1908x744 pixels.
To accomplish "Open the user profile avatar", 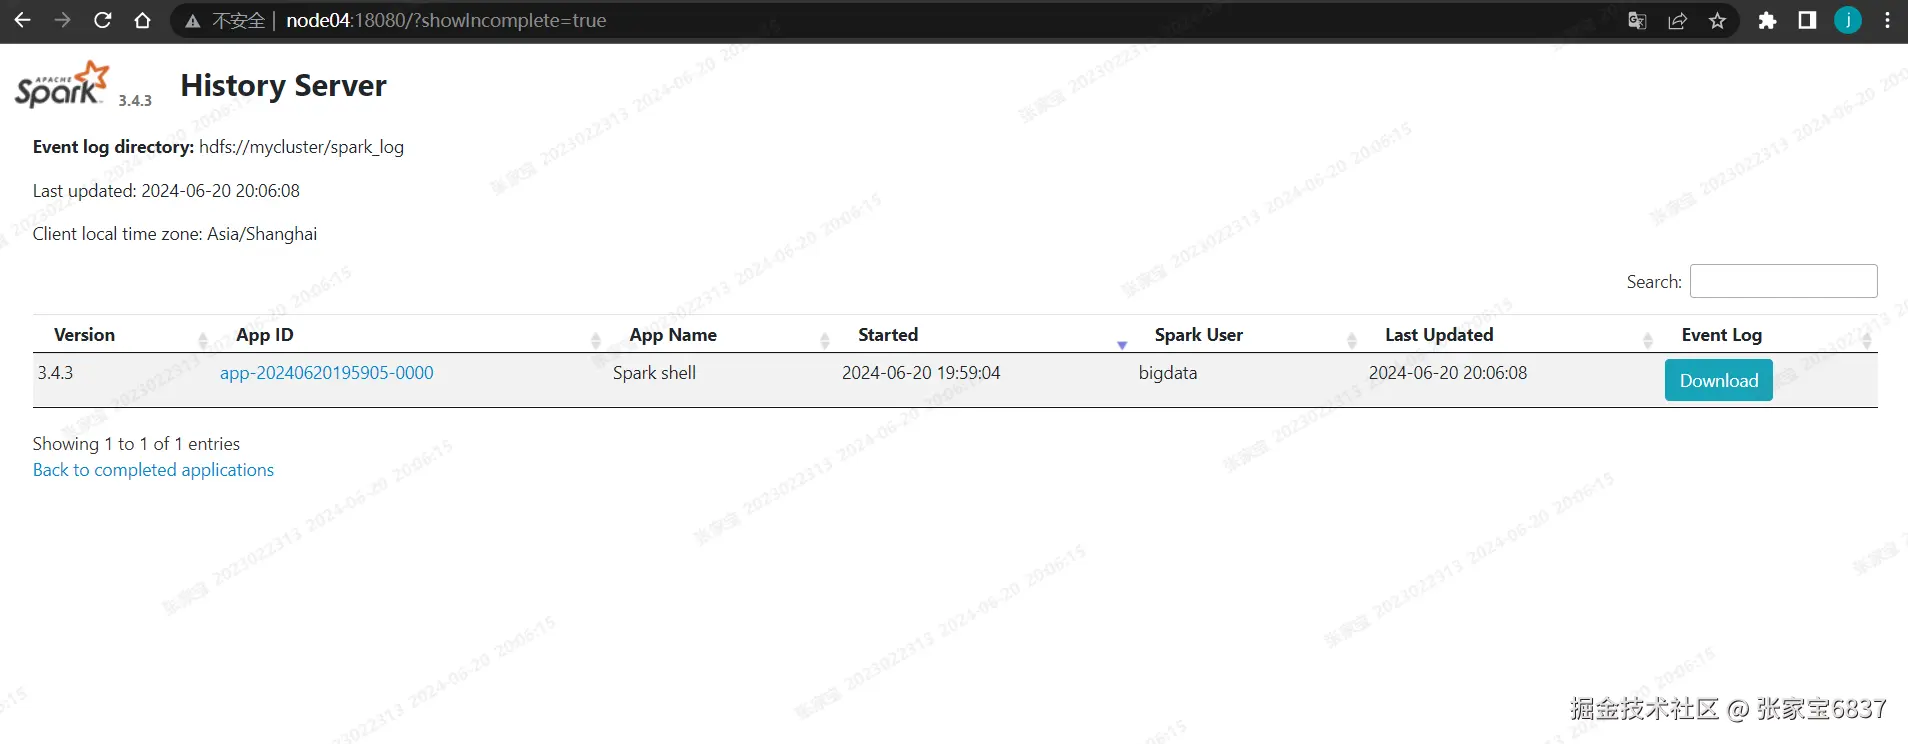I will click(1848, 20).
